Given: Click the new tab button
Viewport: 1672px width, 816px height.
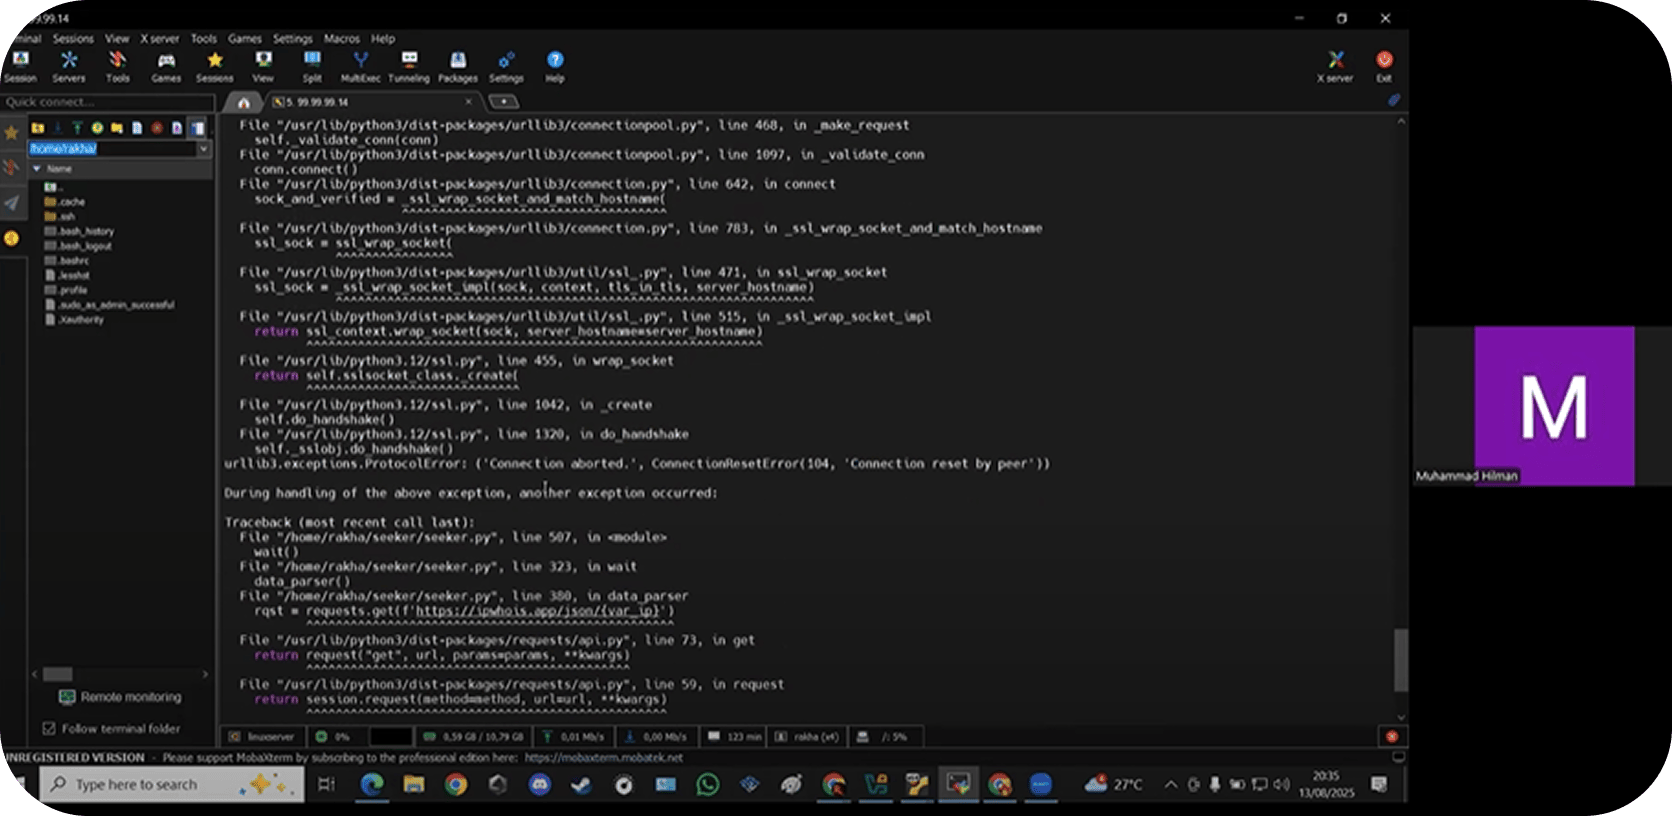Looking at the screenshot, I should pyautogui.click(x=504, y=102).
